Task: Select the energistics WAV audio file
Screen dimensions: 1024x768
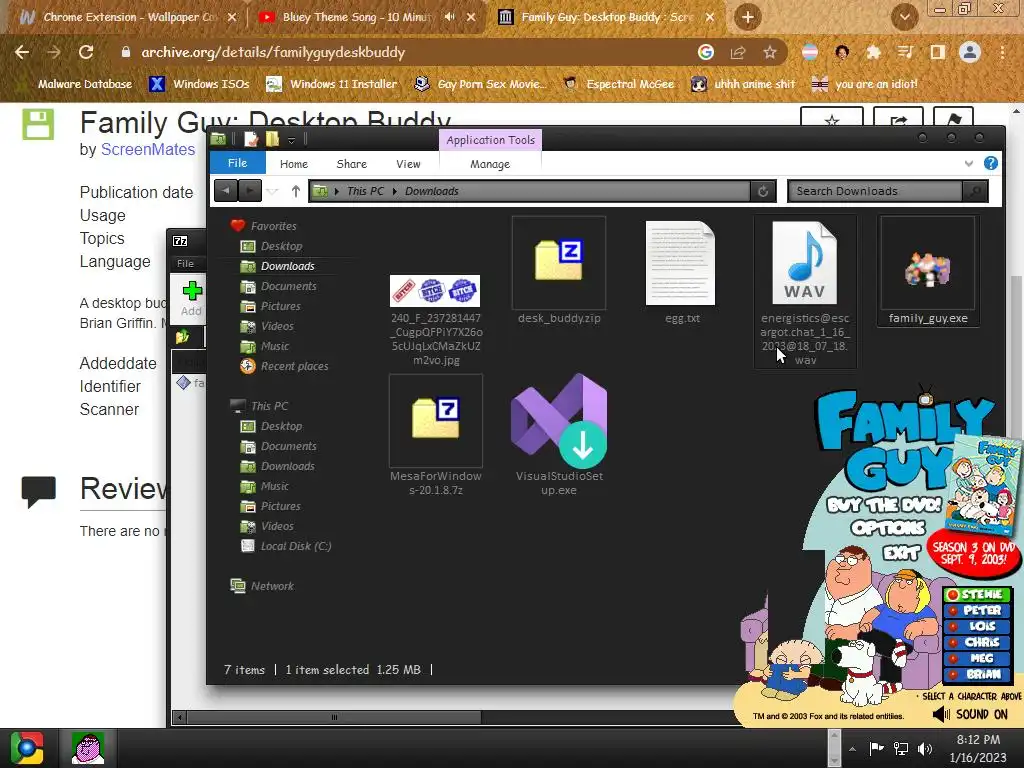Action: click(805, 263)
